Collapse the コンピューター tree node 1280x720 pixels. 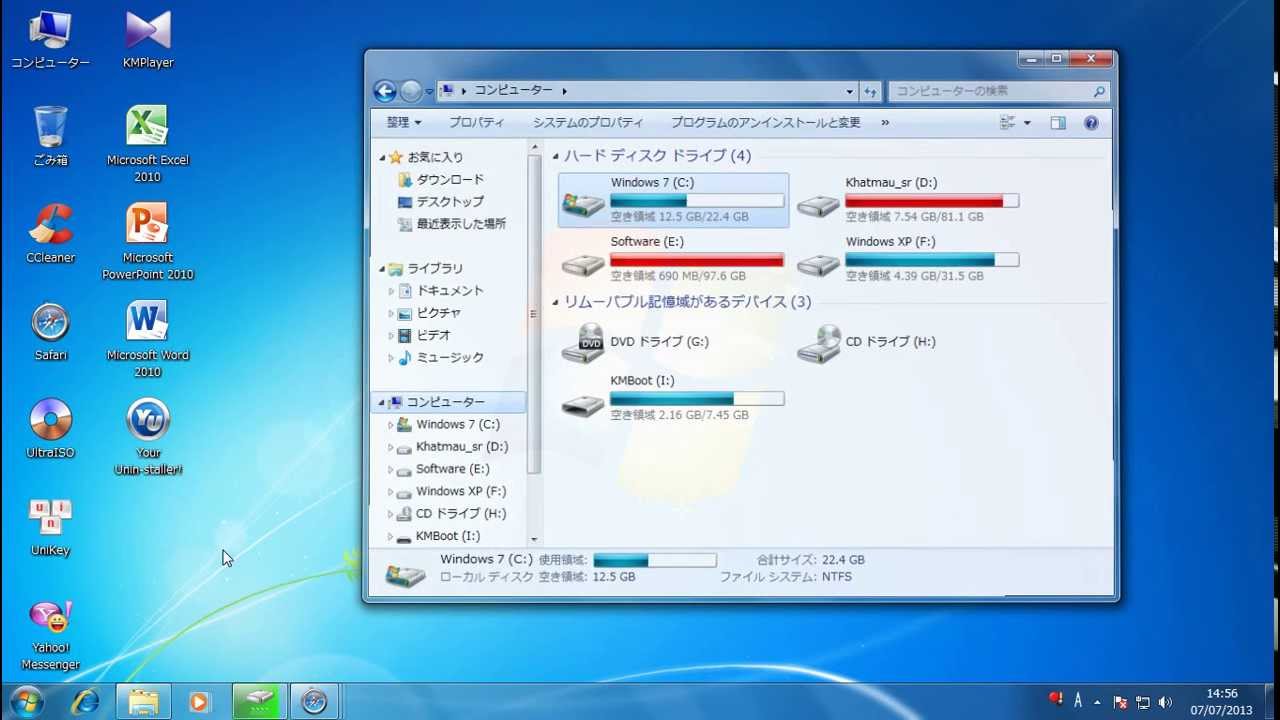click(x=382, y=403)
